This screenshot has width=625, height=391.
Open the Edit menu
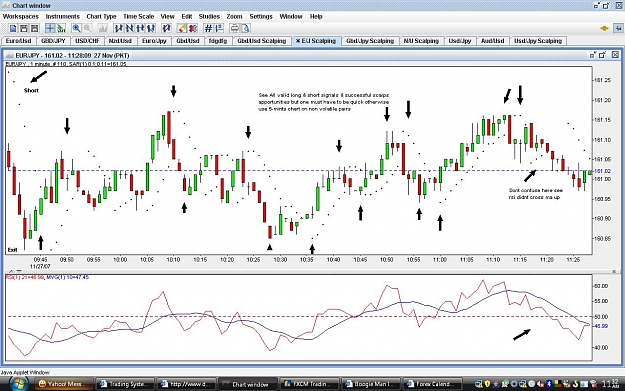pos(187,16)
